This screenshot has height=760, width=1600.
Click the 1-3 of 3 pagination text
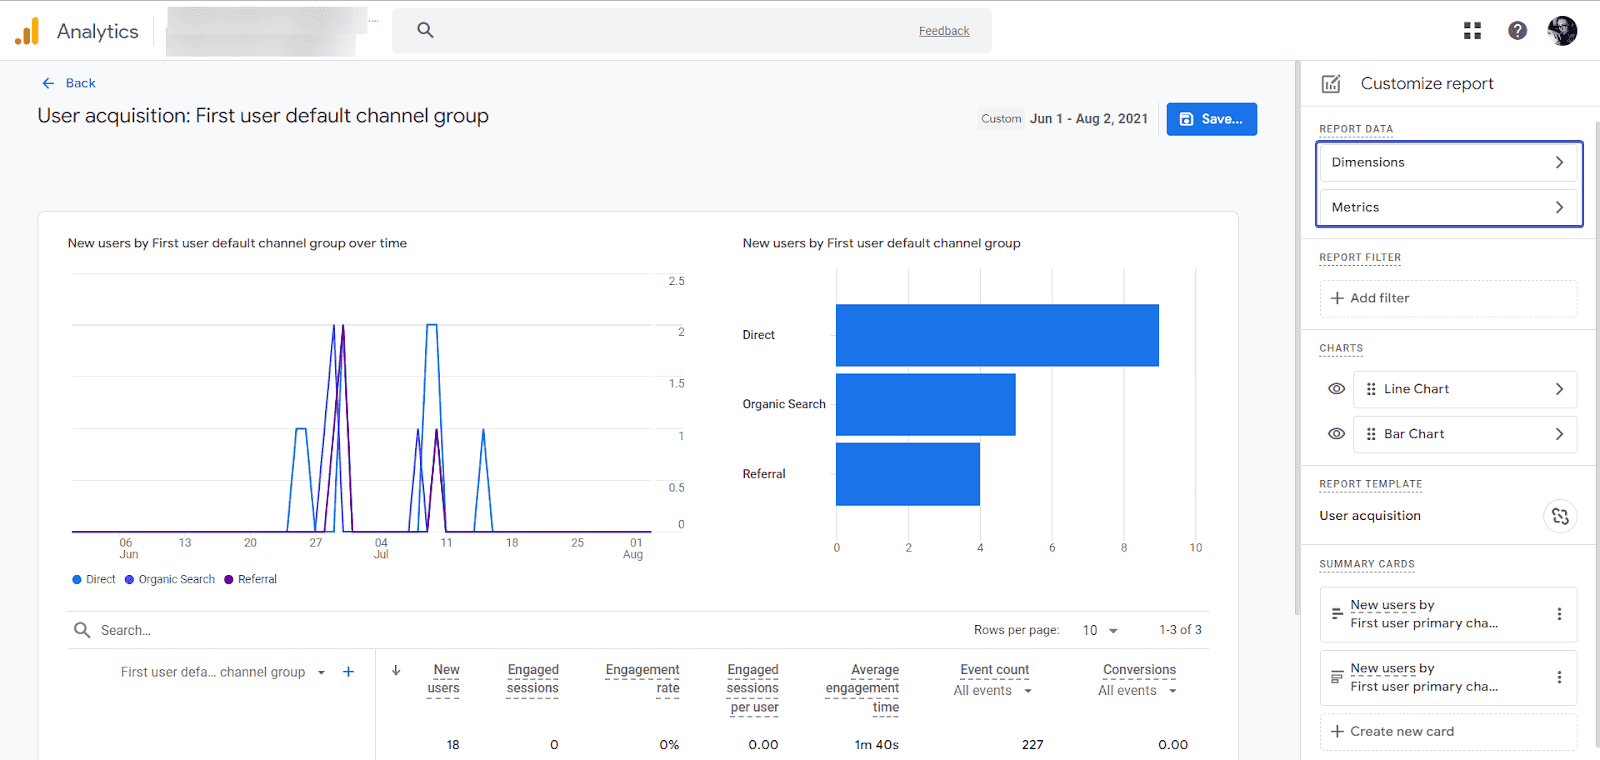(1180, 630)
